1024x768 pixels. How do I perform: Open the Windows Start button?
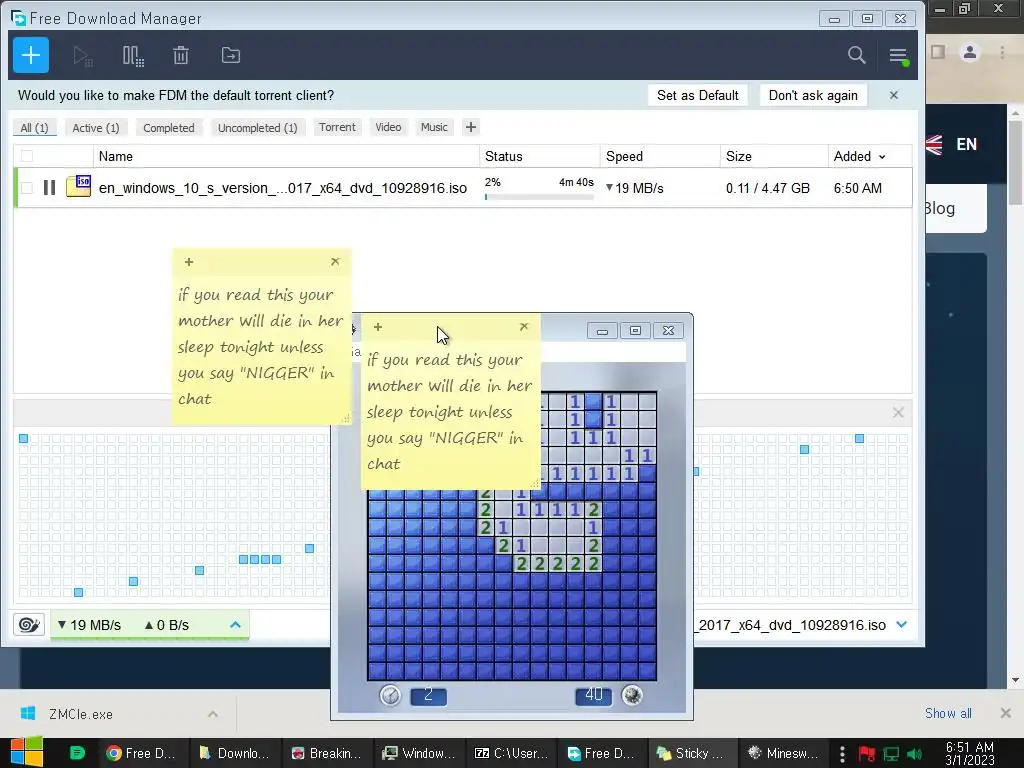click(x=26, y=752)
